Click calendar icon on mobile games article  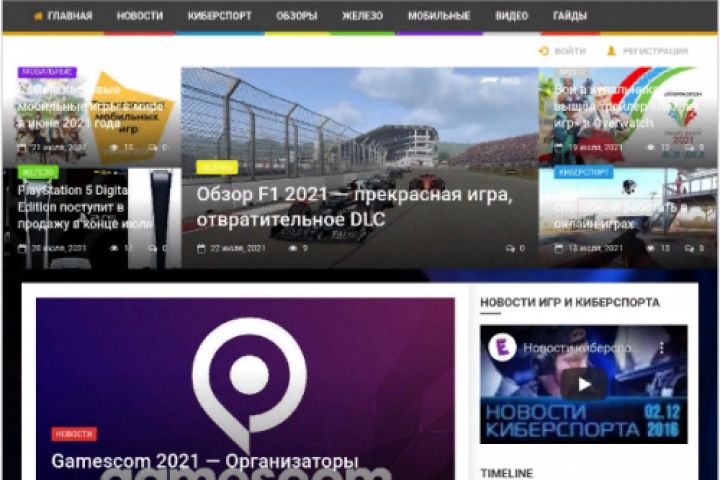22,148
